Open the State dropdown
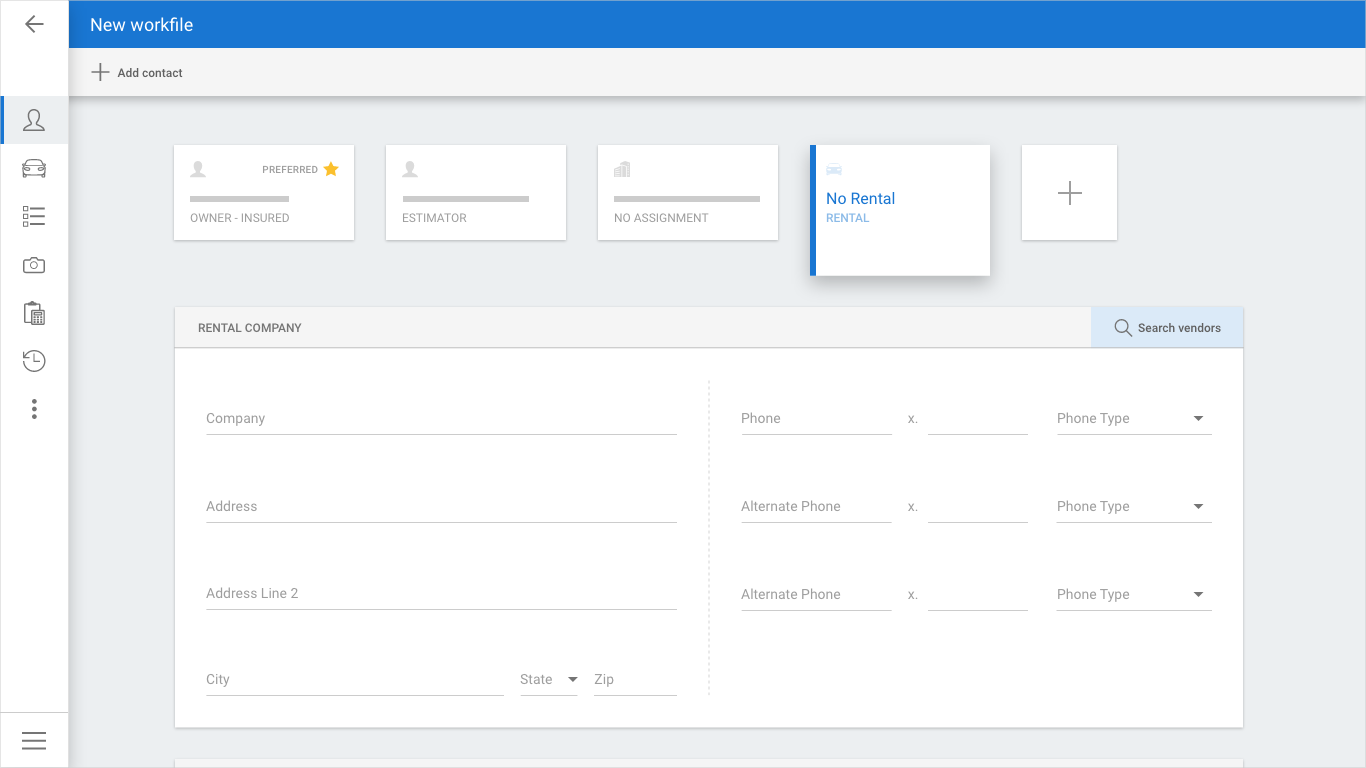 (x=549, y=680)
